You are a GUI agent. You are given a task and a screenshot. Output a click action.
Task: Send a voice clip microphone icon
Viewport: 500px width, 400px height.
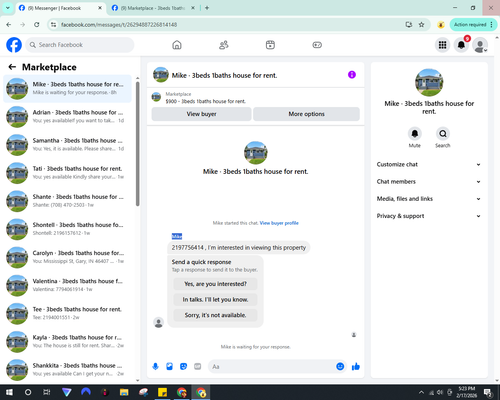pyautogui.click(x=155, y=367)
